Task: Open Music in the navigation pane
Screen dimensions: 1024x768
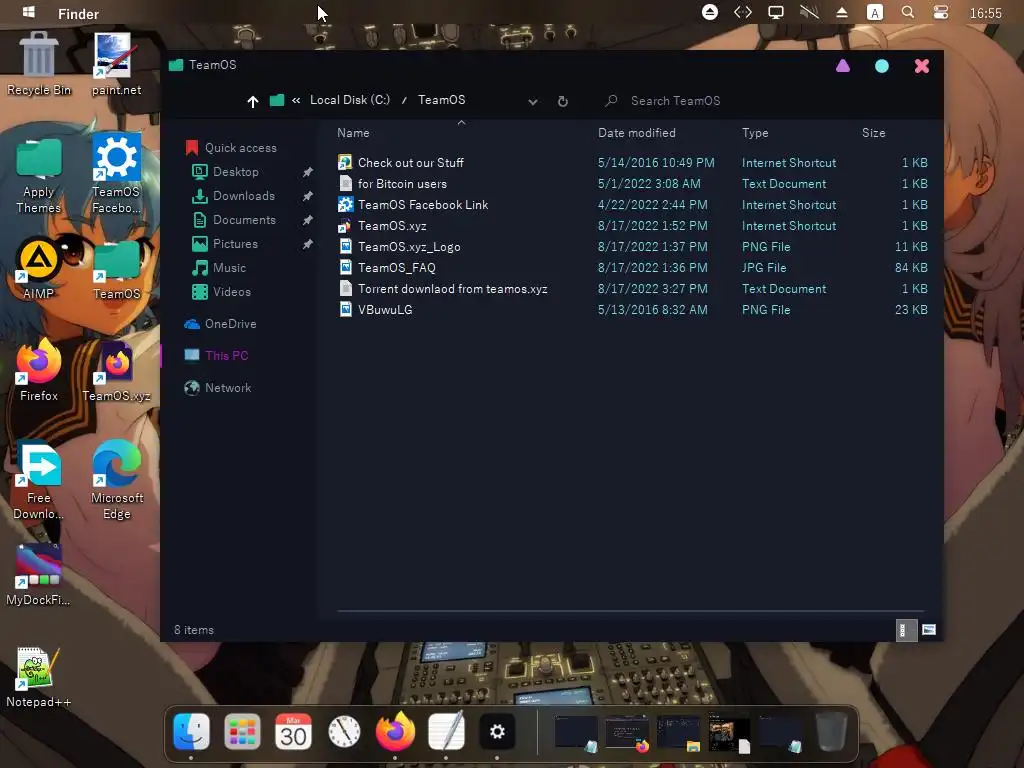Action: [x=219, y=268]
